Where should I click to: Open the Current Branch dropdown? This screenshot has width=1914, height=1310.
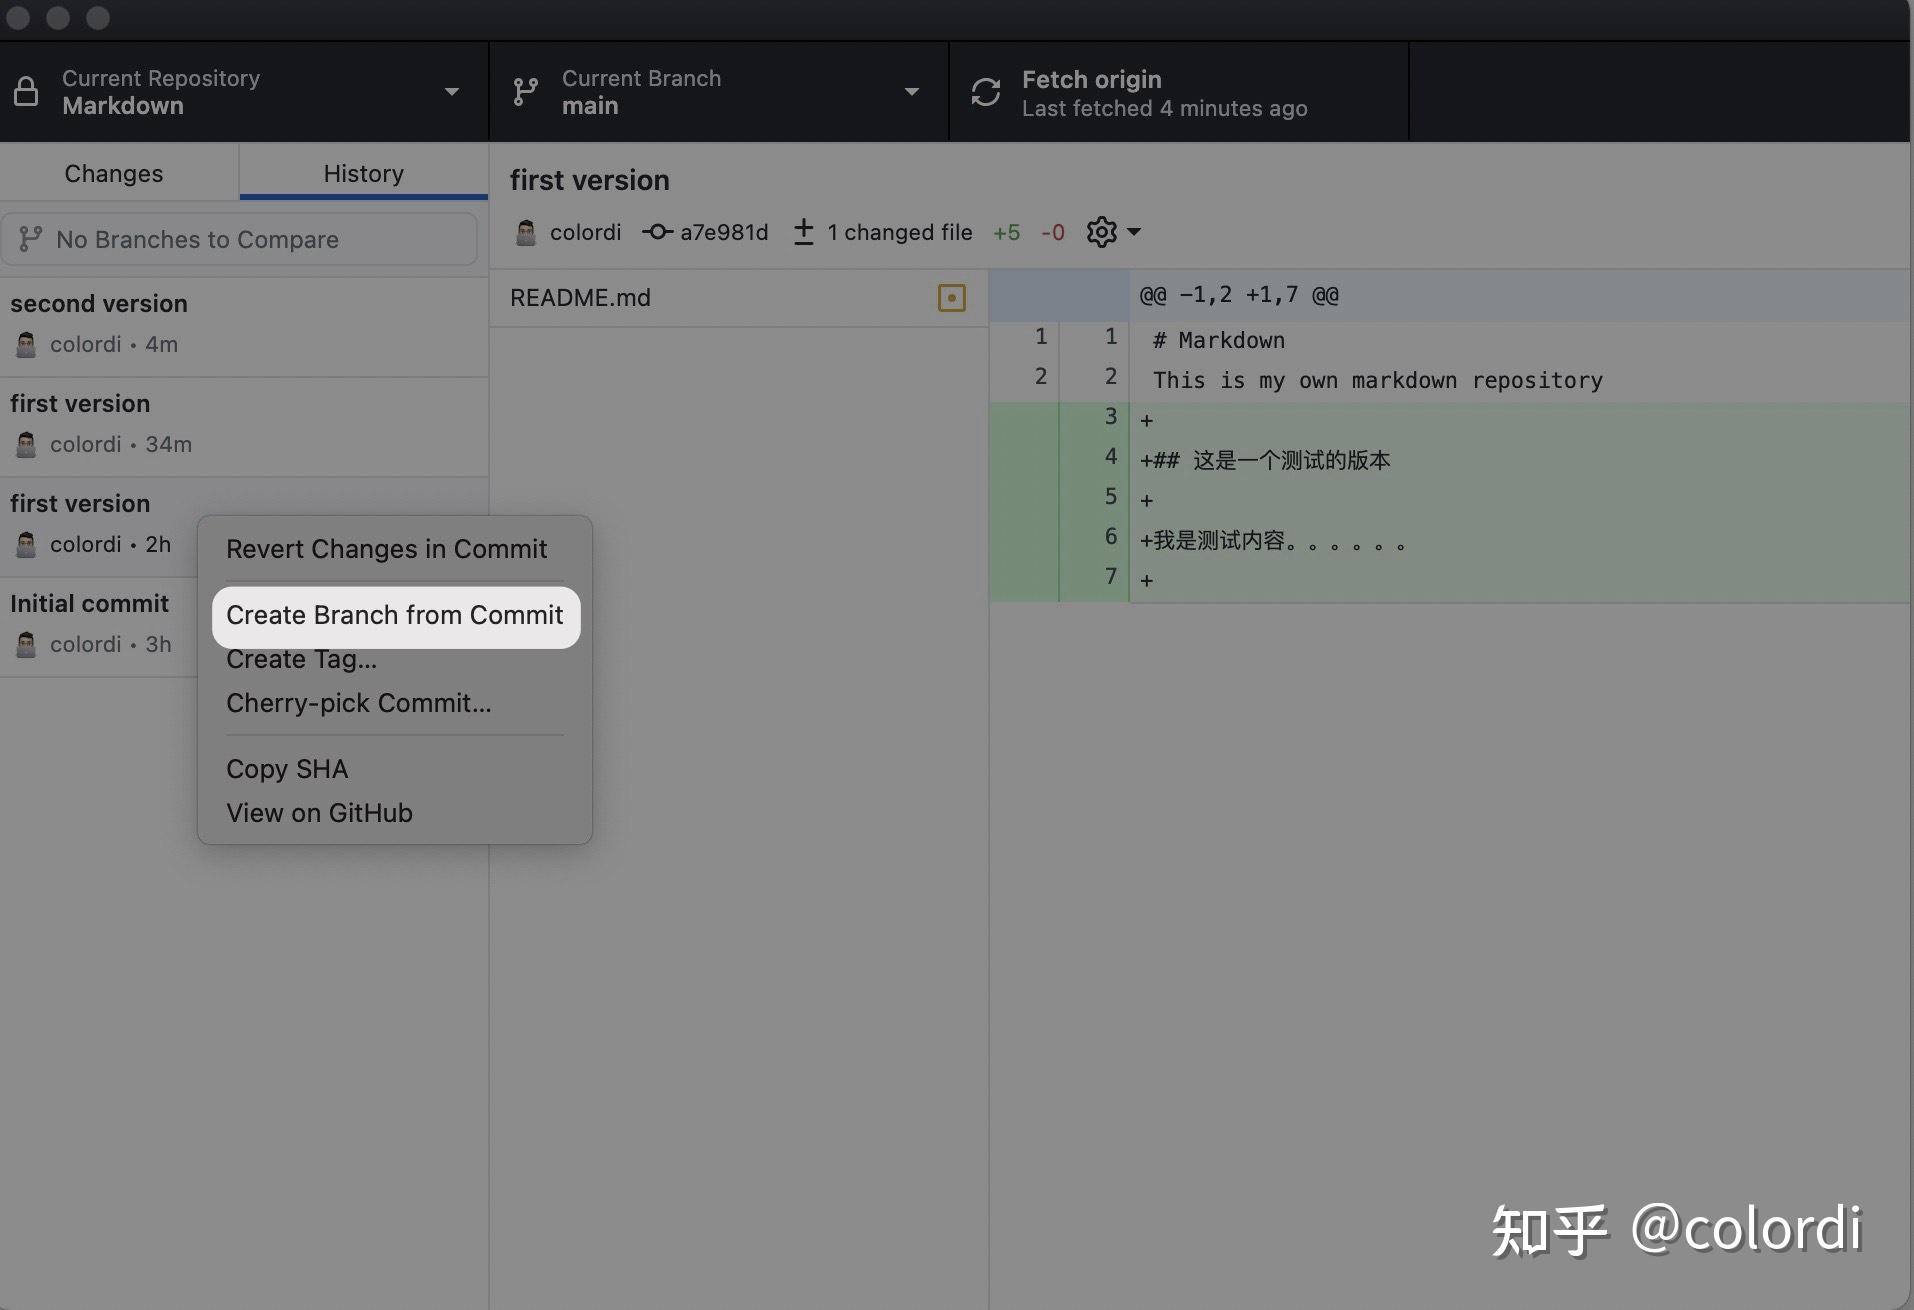[911, 91]
